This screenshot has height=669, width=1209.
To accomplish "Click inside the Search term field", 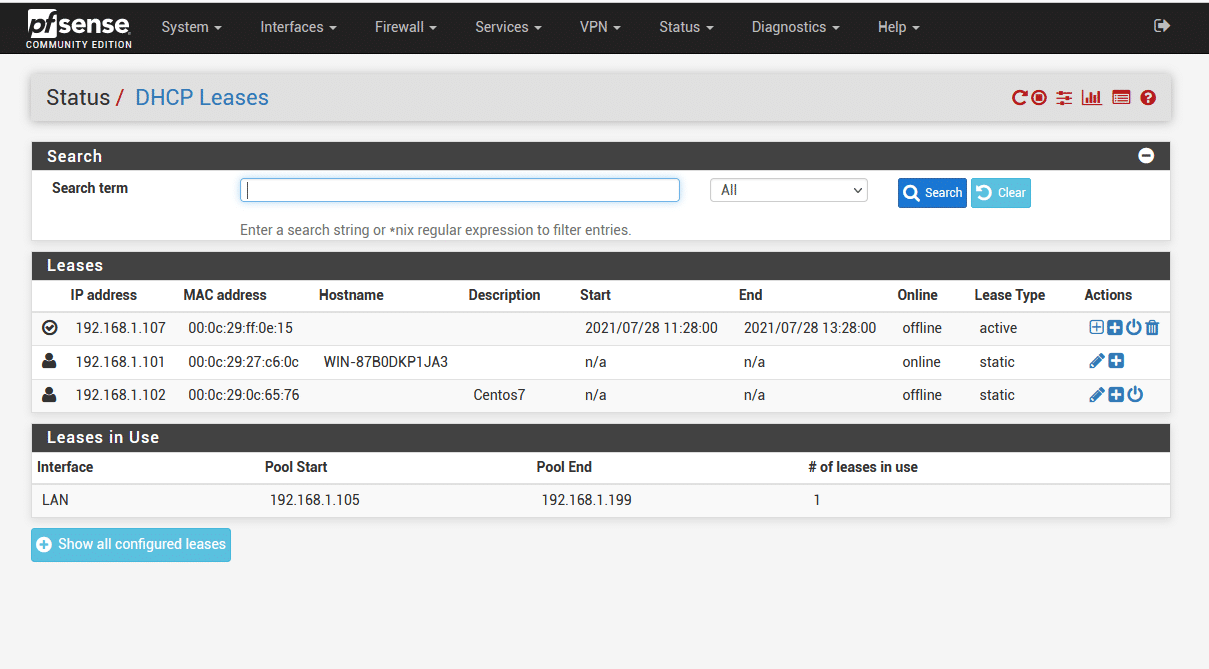I will [x=459, y=189].
